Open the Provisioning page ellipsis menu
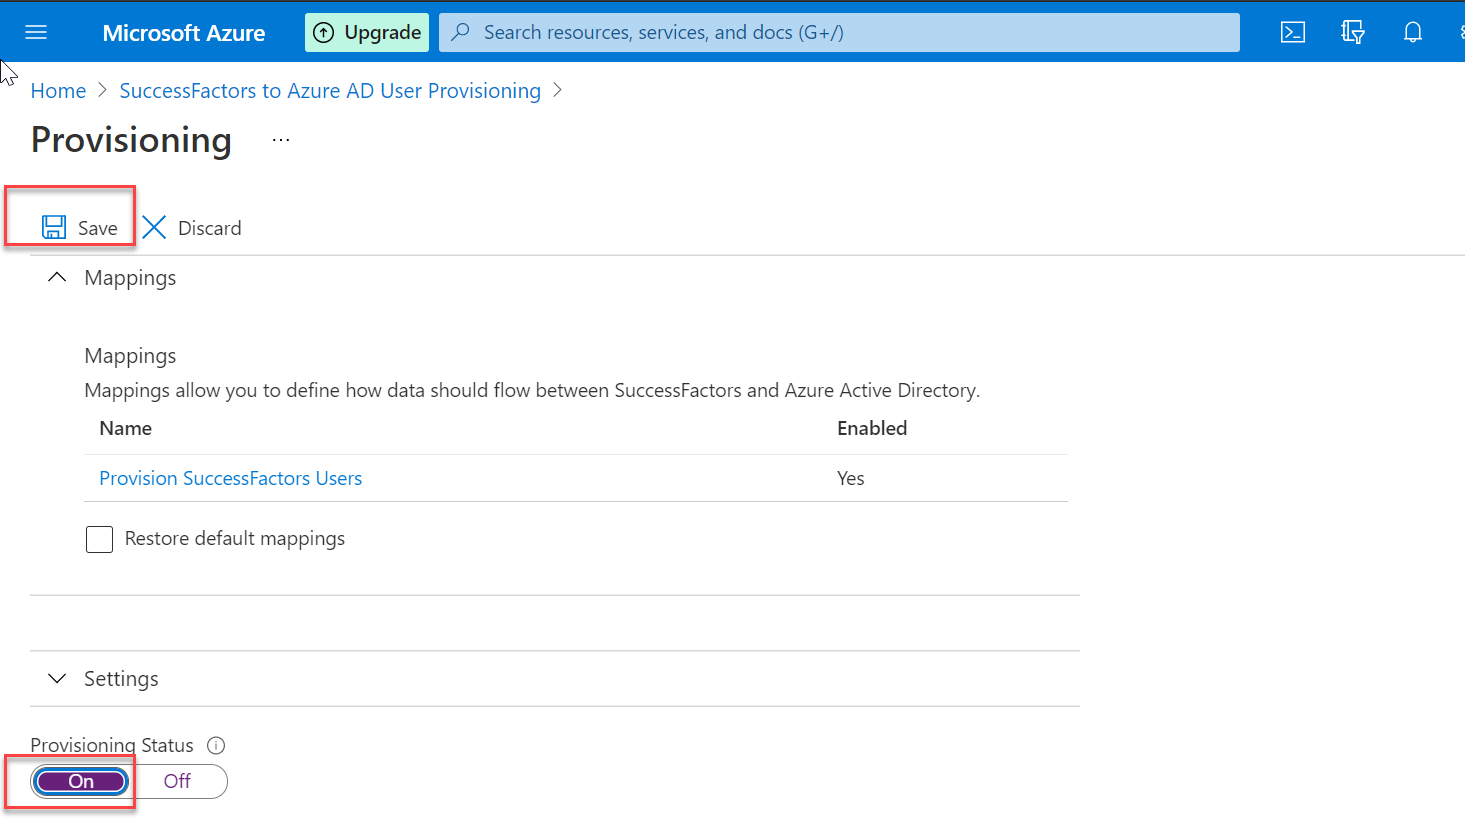1465x826 pixels. coord(280,139)
